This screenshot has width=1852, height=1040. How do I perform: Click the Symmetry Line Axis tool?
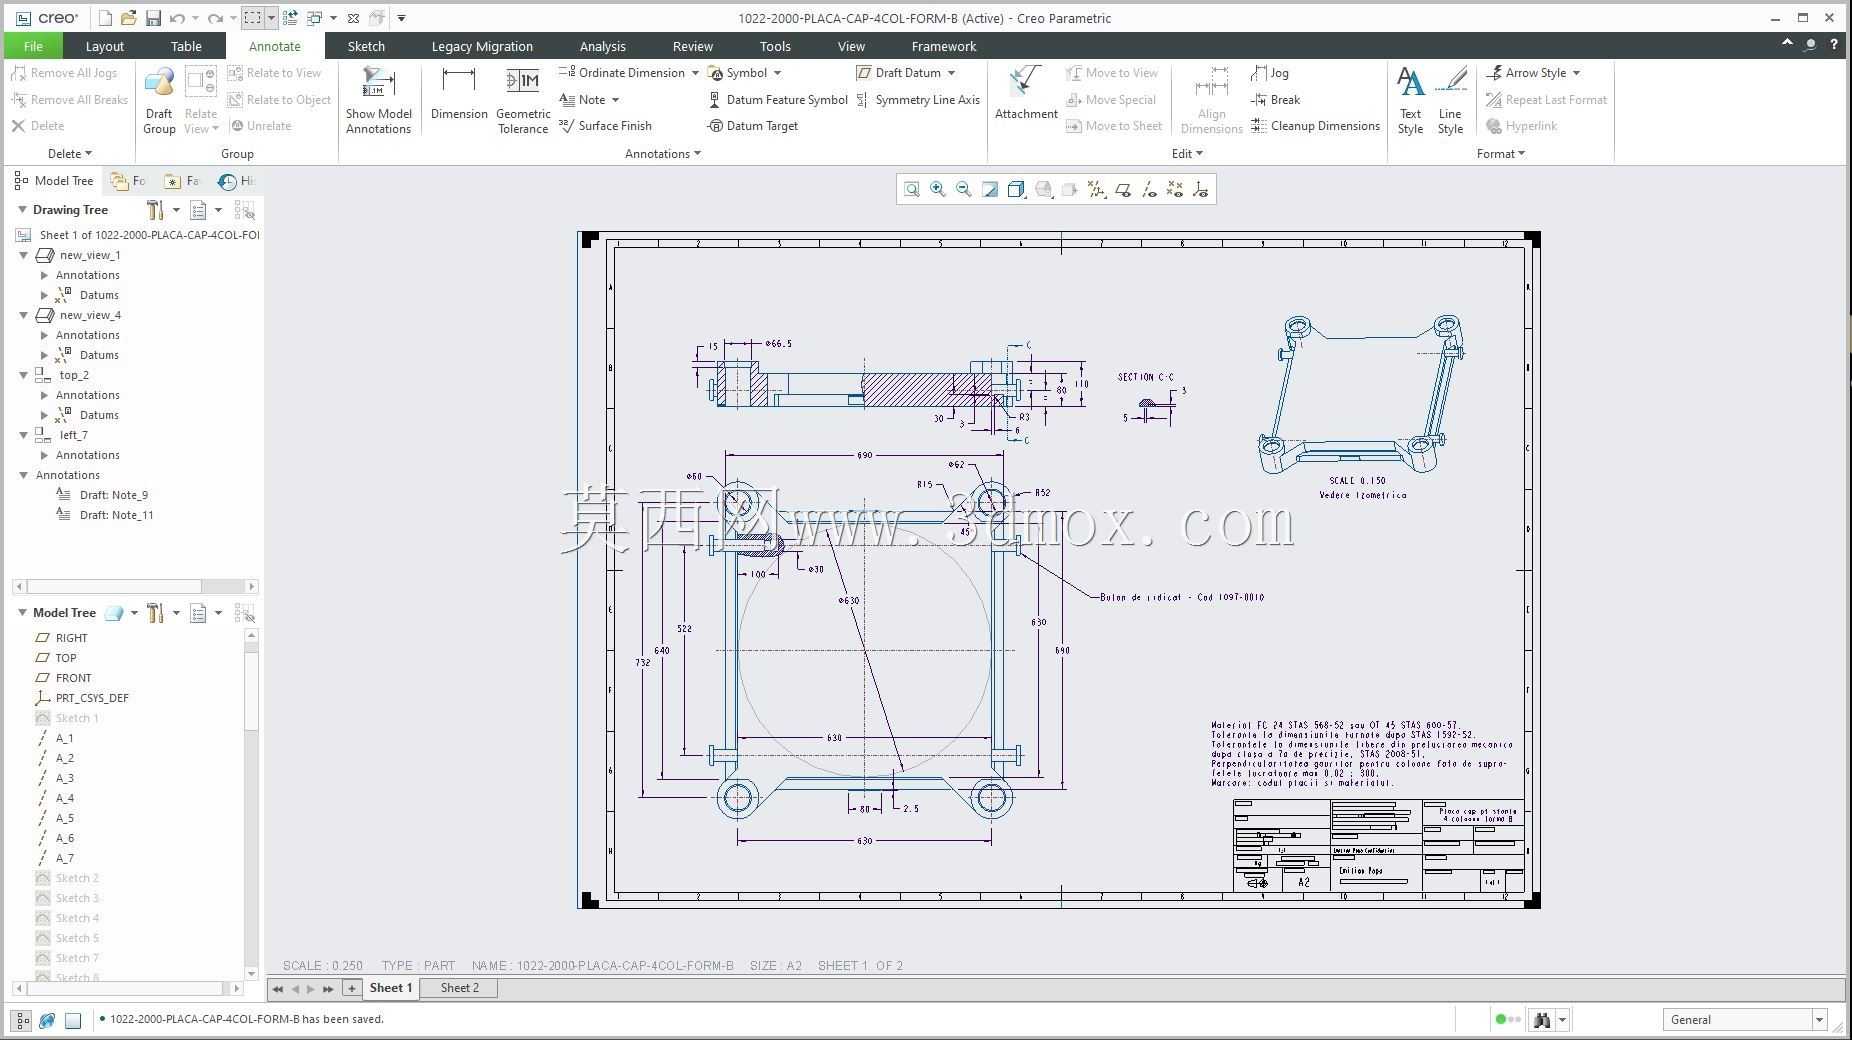click(x=918, y=100)
